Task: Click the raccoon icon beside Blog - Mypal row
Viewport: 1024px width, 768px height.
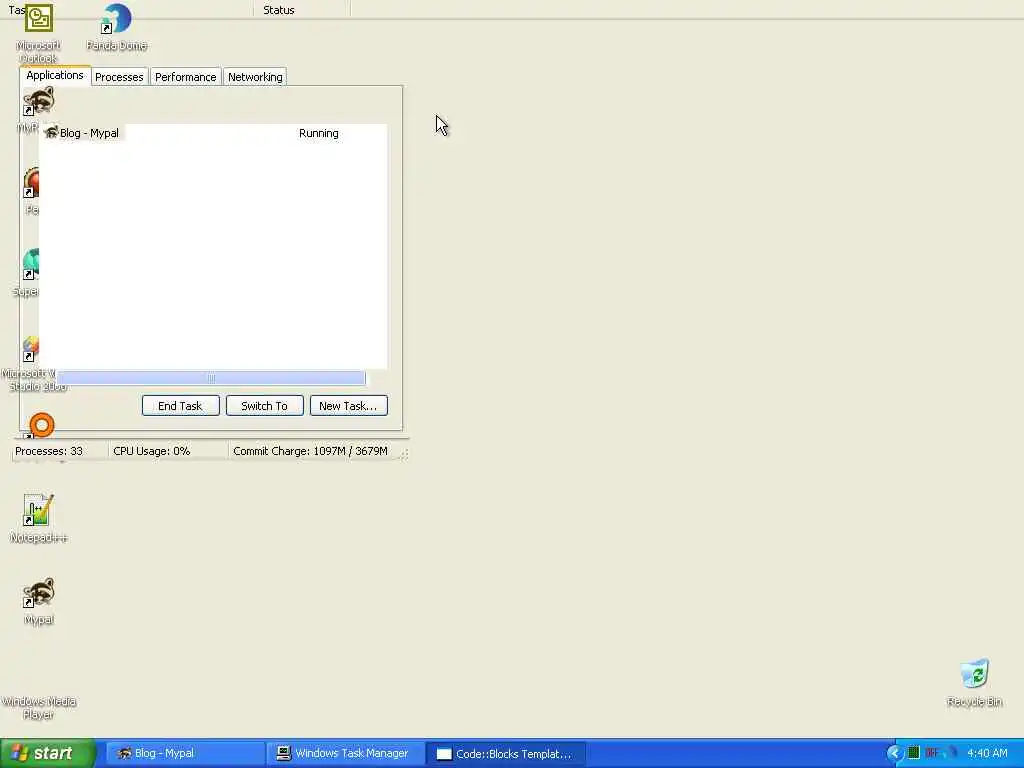Action: tap(51, 133)
